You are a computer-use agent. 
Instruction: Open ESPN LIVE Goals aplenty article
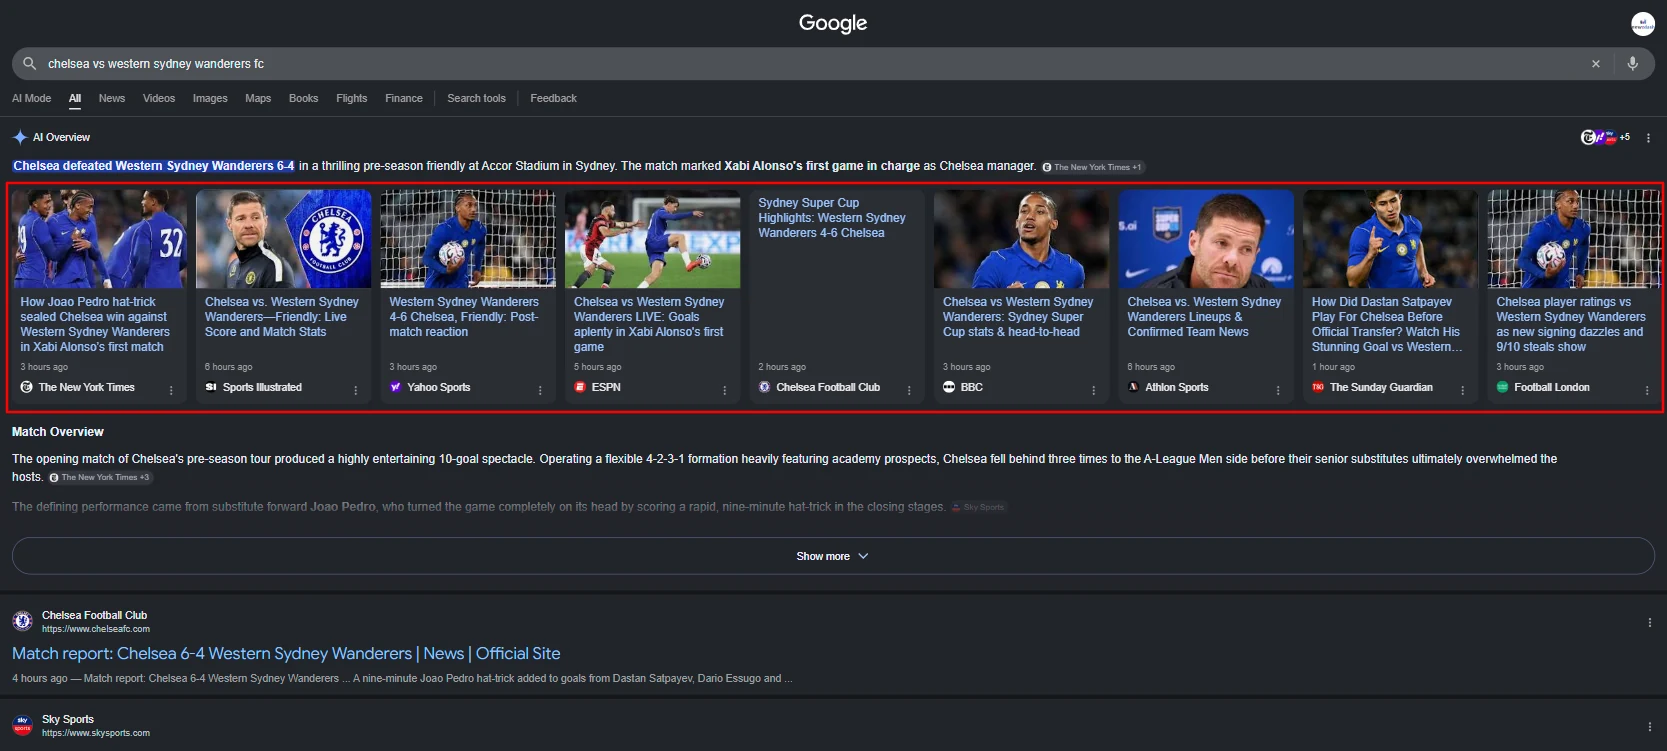click(649, 324)
